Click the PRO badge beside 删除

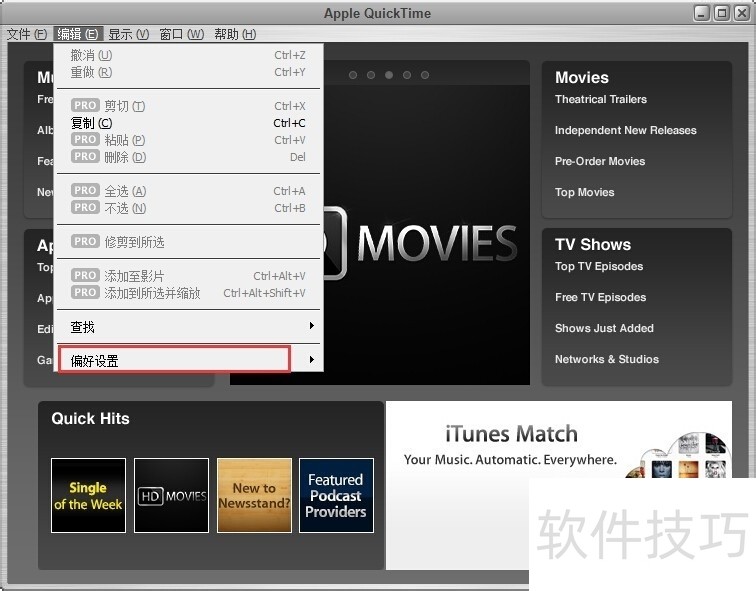click(x=85, y=156)
